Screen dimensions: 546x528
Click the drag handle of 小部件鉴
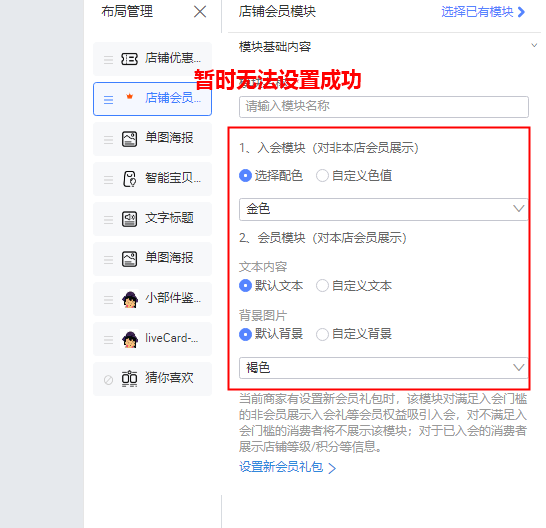(x=108, y=300)
